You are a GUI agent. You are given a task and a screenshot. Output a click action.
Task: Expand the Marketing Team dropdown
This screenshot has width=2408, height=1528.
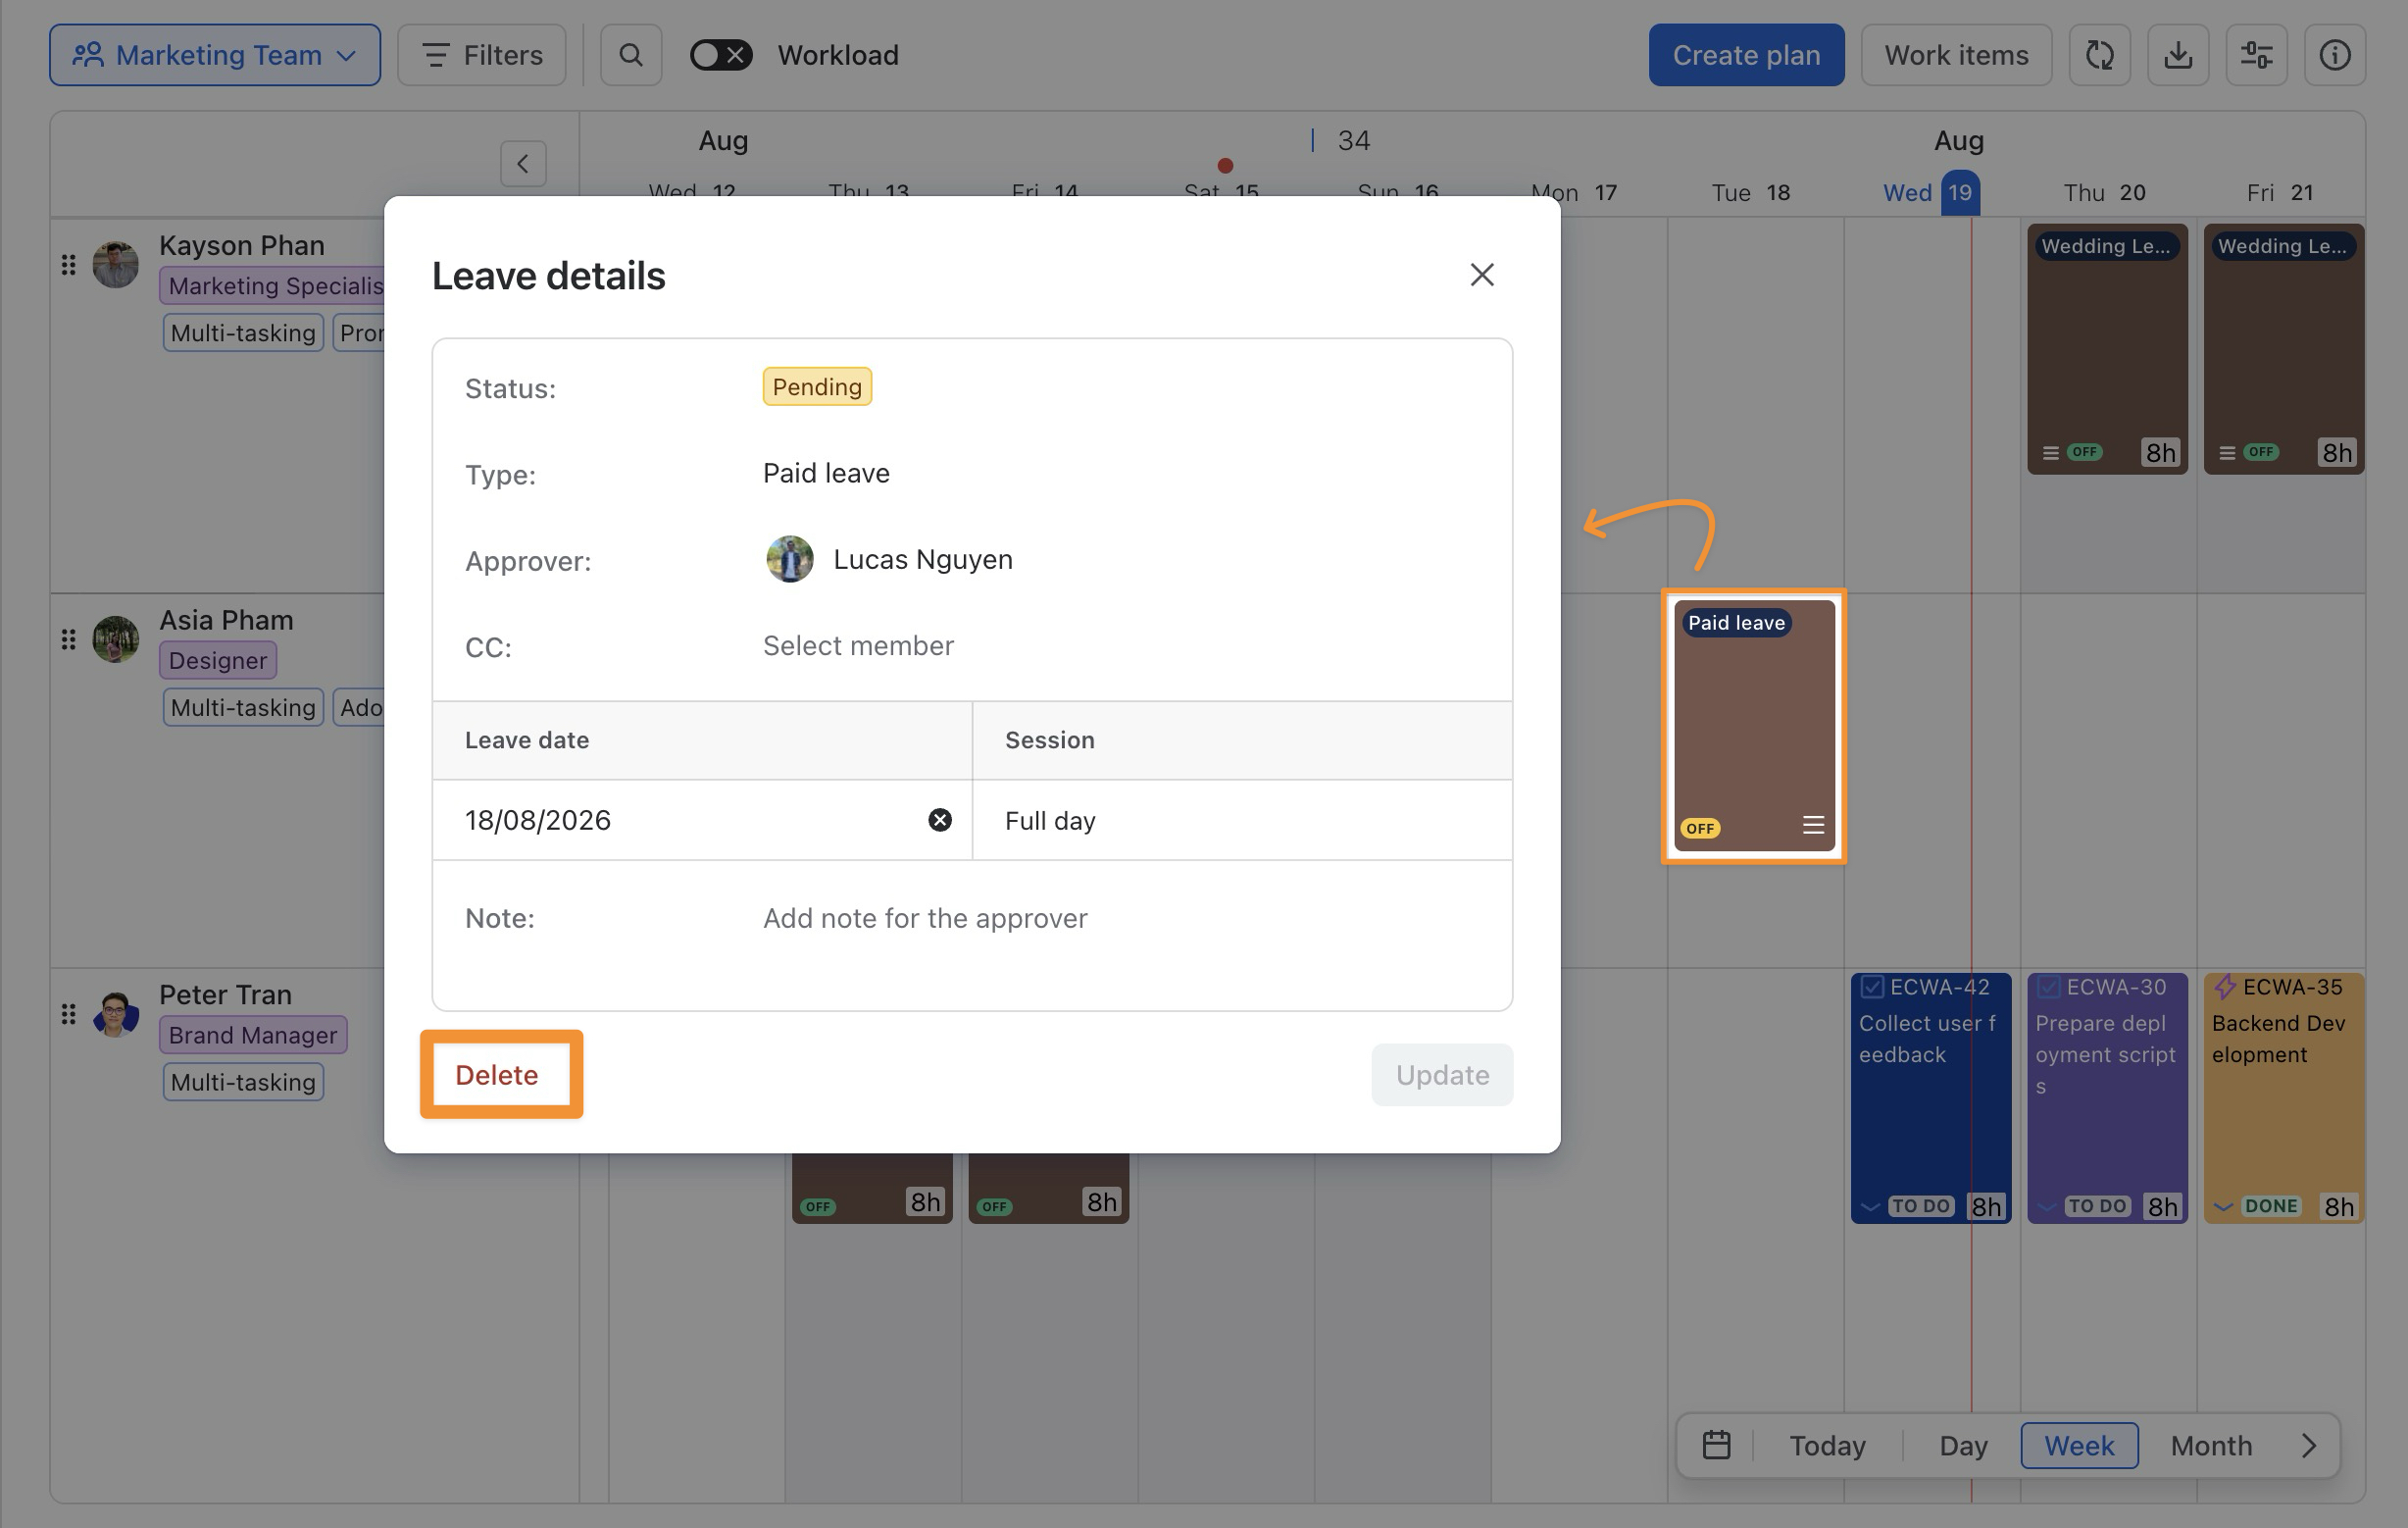click(215, 55)
